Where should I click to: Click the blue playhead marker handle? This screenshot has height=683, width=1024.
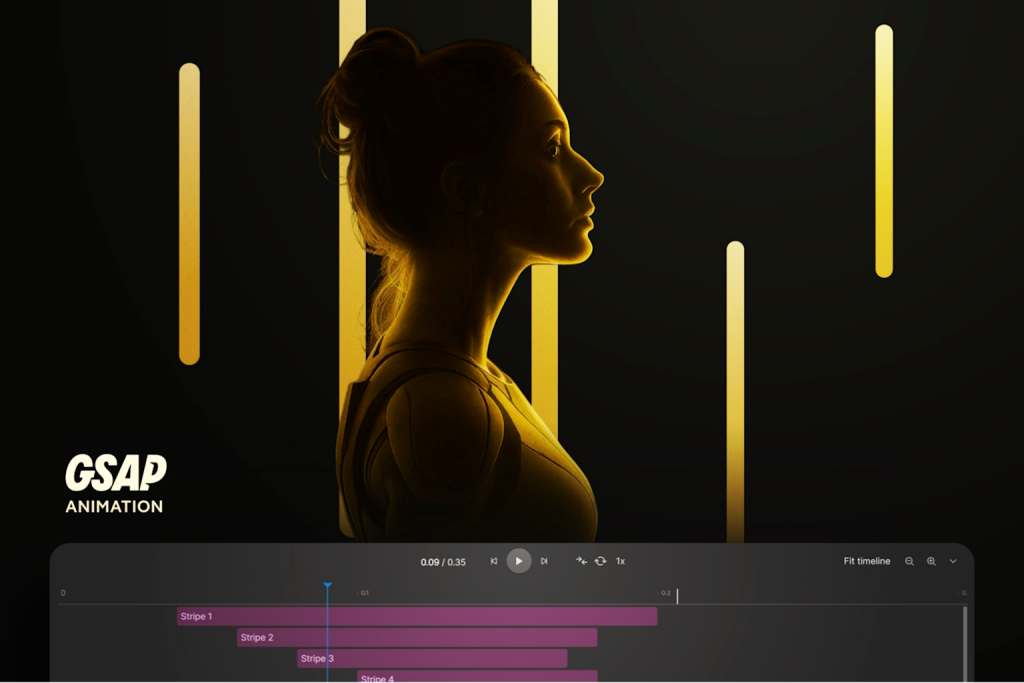(327, 586)
